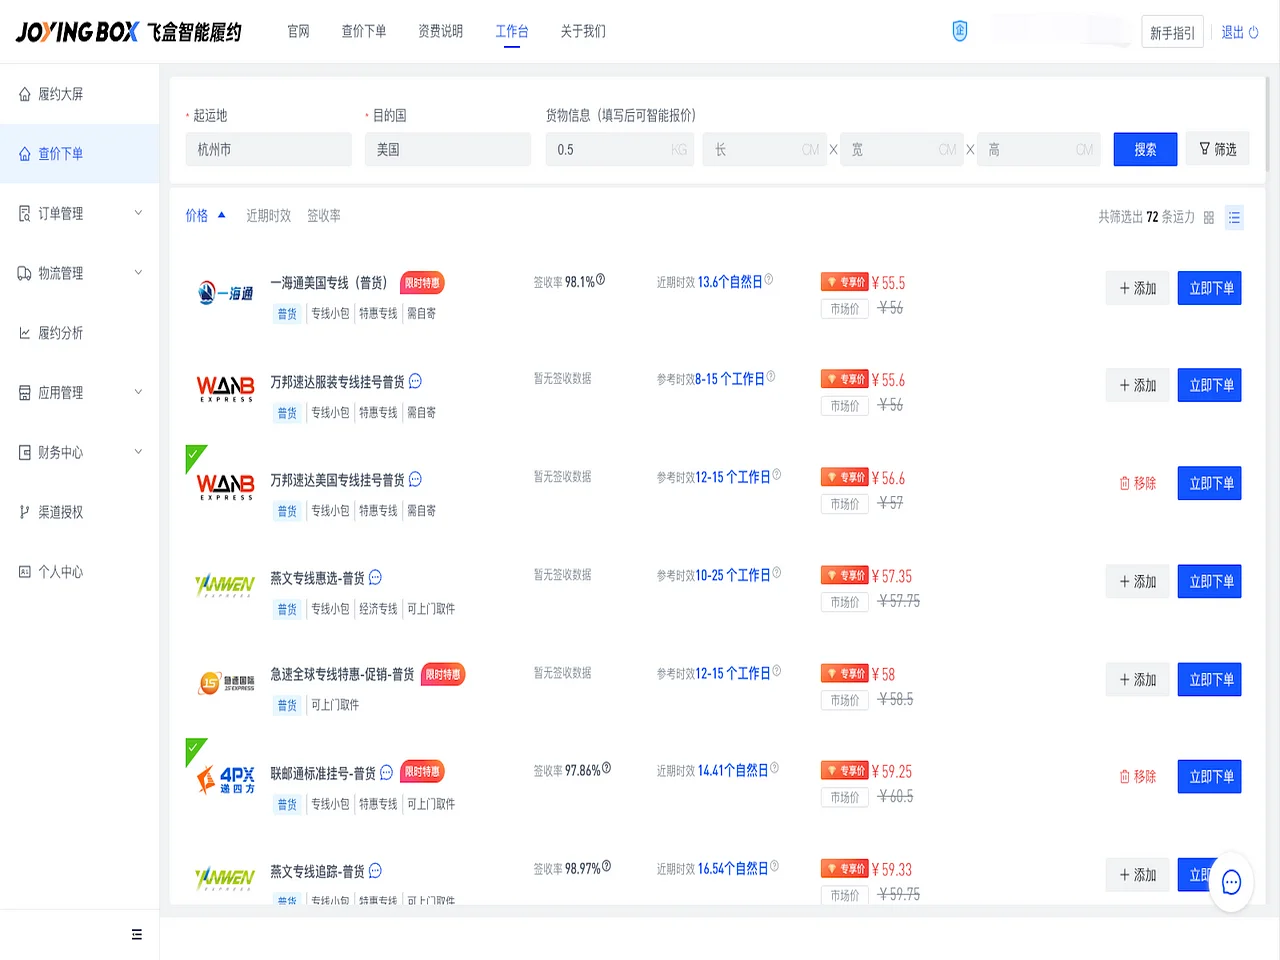This screenshot has height=960, width=1280.
Task: Select 专享价 option for 燕文专线惠选
Action: click(844, 575)
